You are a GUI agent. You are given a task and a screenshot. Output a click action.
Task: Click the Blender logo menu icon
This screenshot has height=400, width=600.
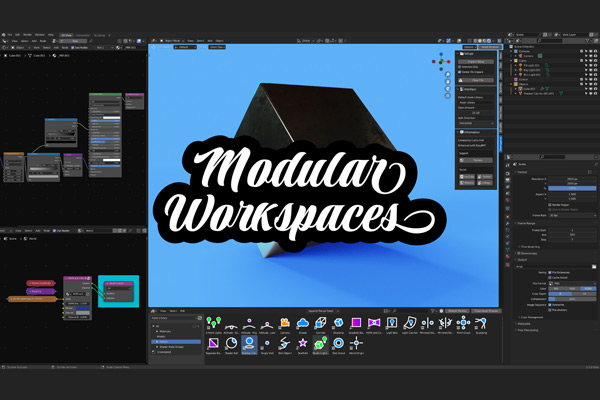pos(4,35)
